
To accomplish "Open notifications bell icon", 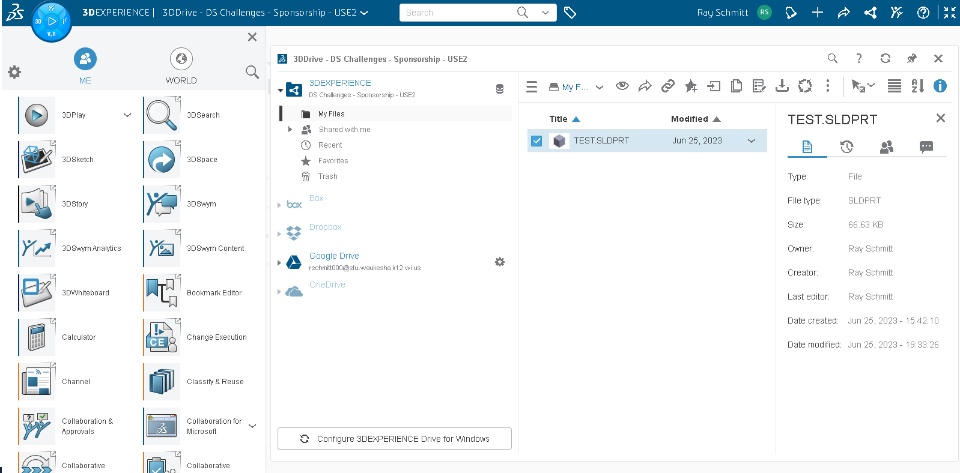I will [791, 12].
